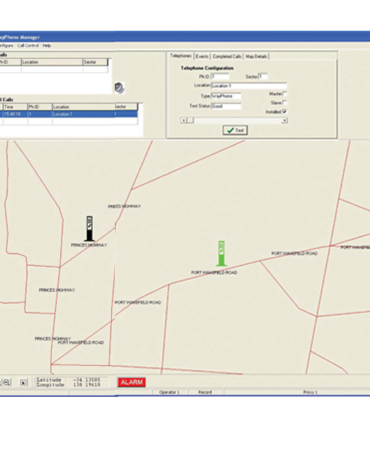Click the red ALARM indicator
This screenshot has width=370, height=450.
coord(132,382)
